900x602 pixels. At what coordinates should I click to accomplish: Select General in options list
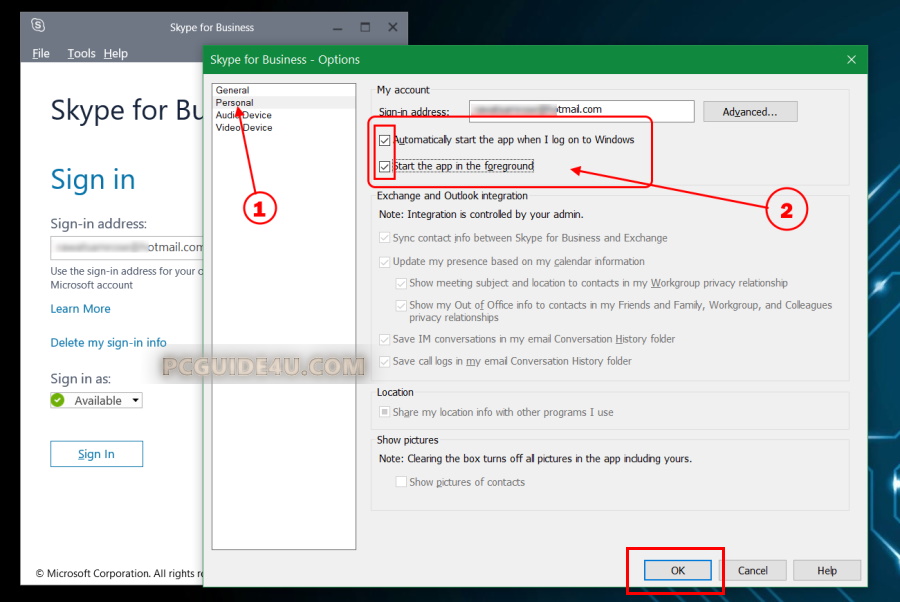[233, 90]
